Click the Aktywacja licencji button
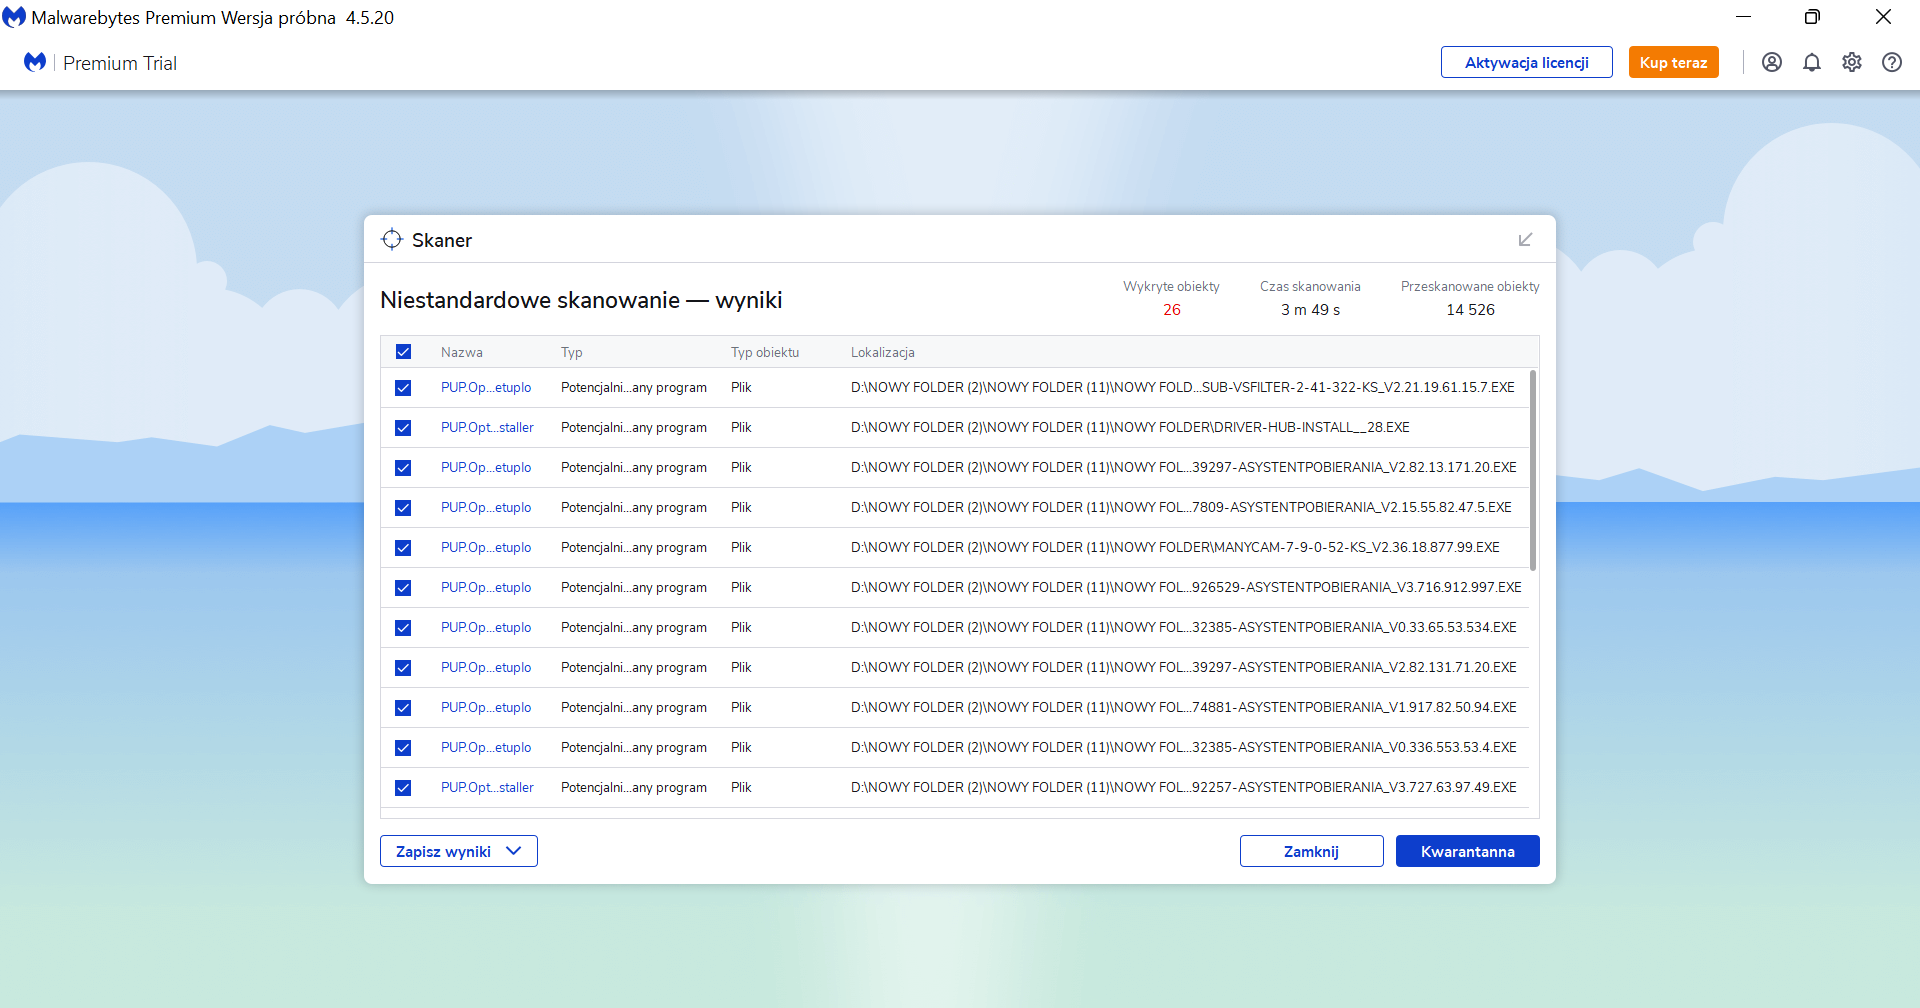Image resolution: width=1920 pixels, height=1008 pixels. tap(1526, 62)
